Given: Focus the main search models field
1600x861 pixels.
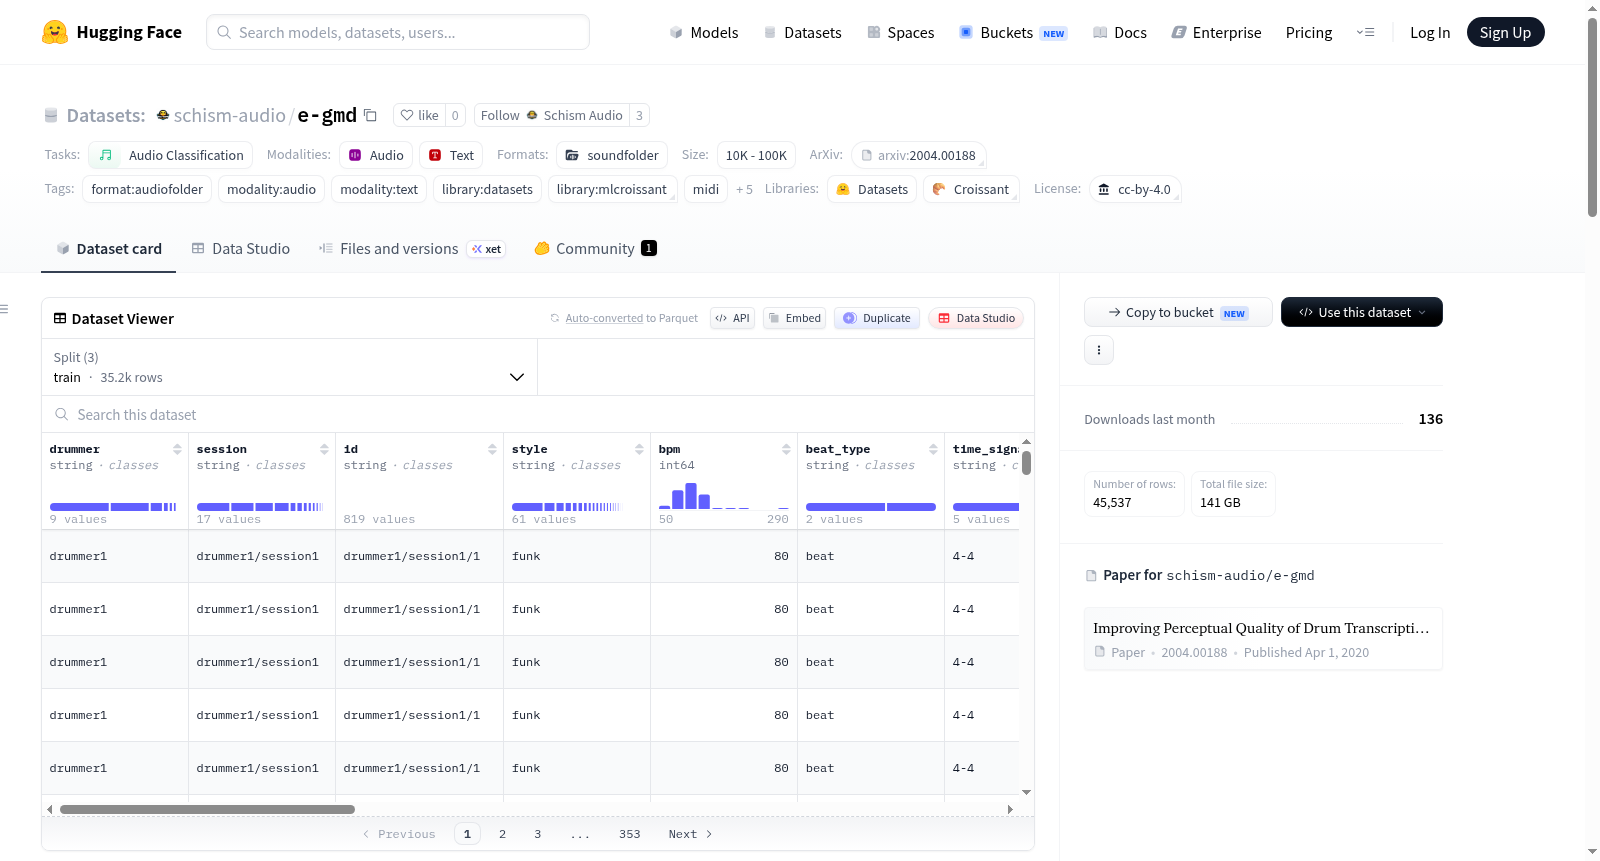Looking at the screenshot, I should pyautogui.click(x=398, y=32).
